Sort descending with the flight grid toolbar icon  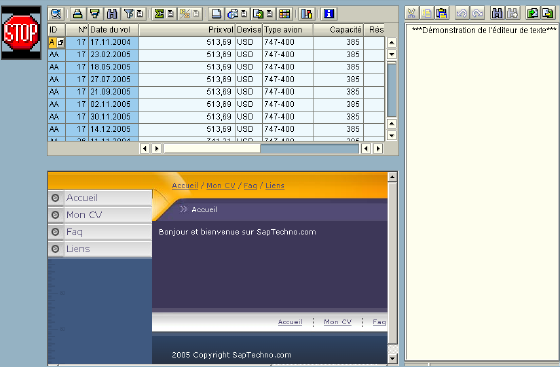[x=95, y=14]
